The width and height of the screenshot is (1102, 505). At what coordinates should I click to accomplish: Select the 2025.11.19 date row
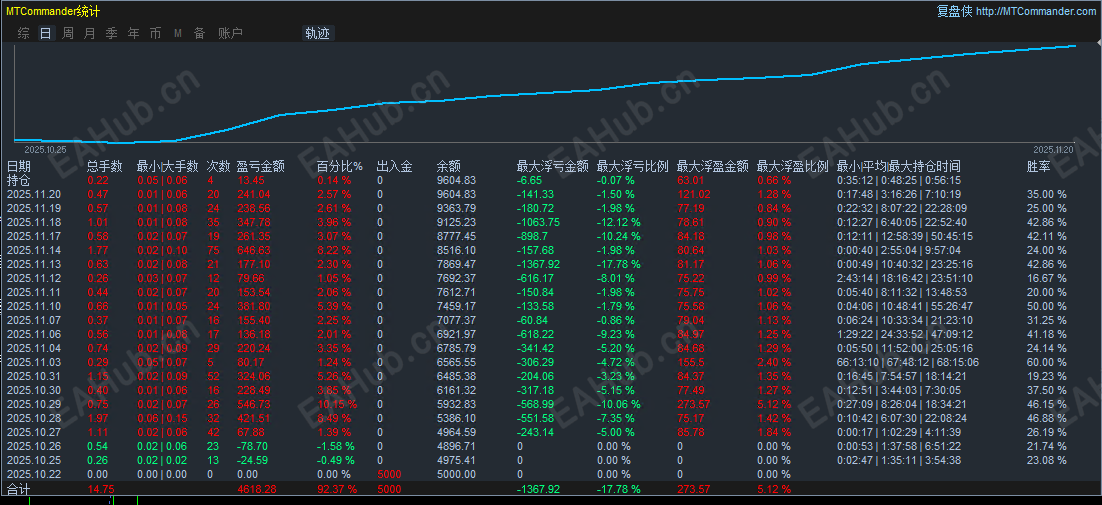pyautogui.click(x=34, y=208)
